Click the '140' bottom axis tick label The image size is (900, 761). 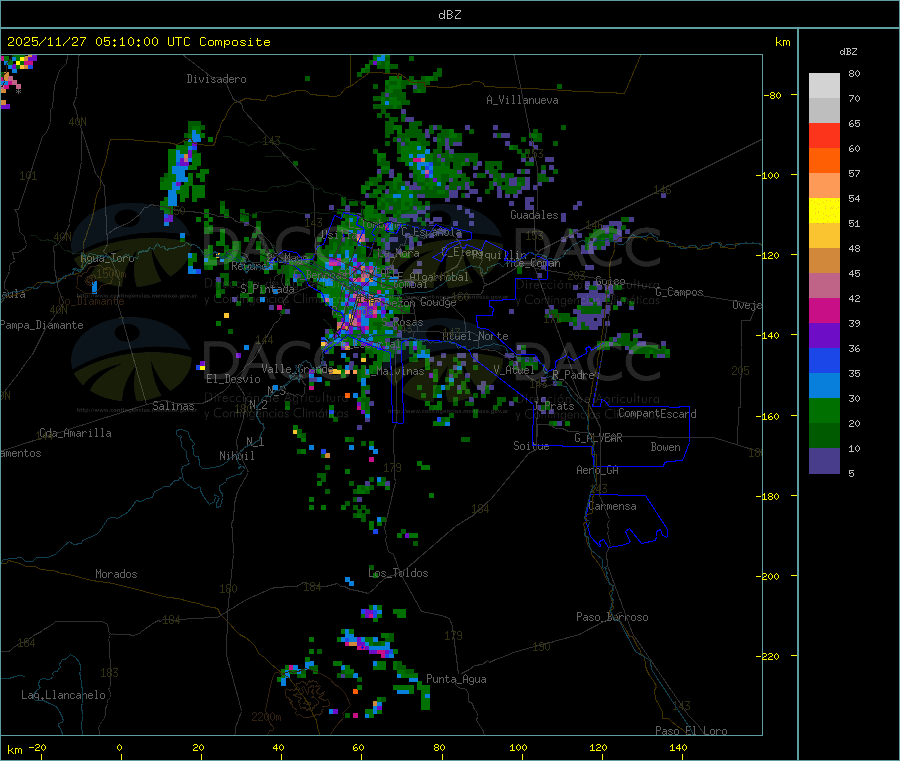pyautogui.click(x=678, y=747)
